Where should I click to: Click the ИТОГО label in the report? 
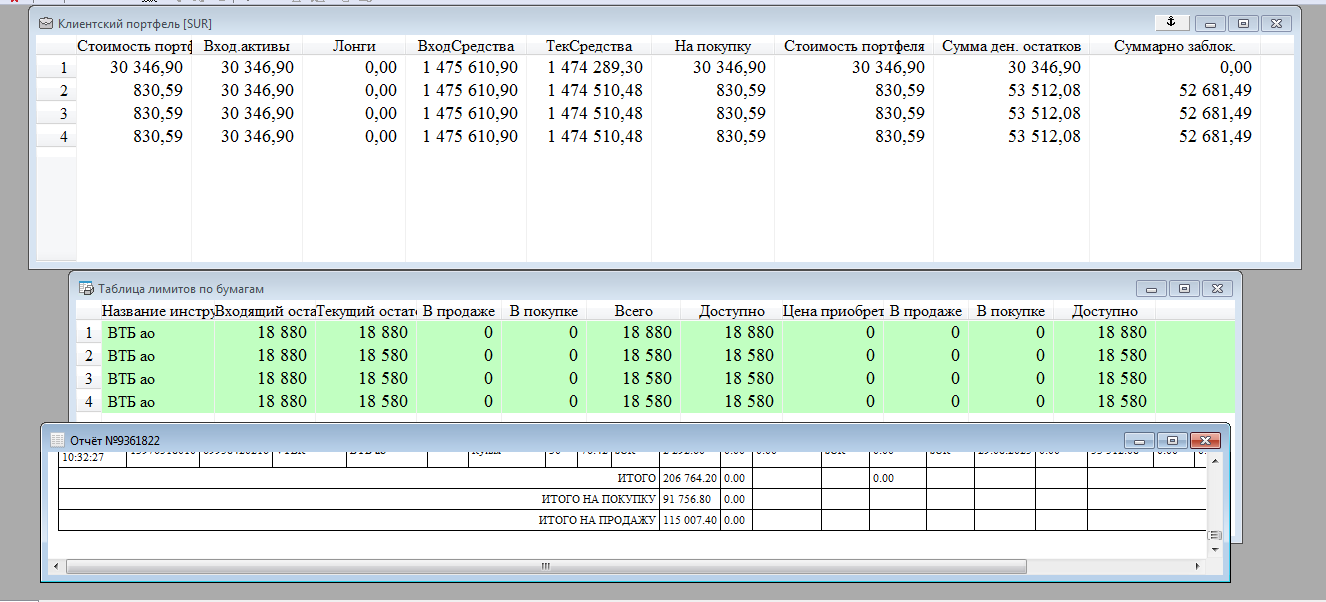637,478
